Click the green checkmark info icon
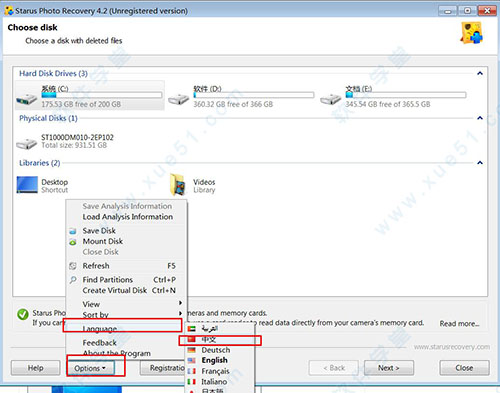This screenshot has height=393, width=500. (x=23, y=314)
